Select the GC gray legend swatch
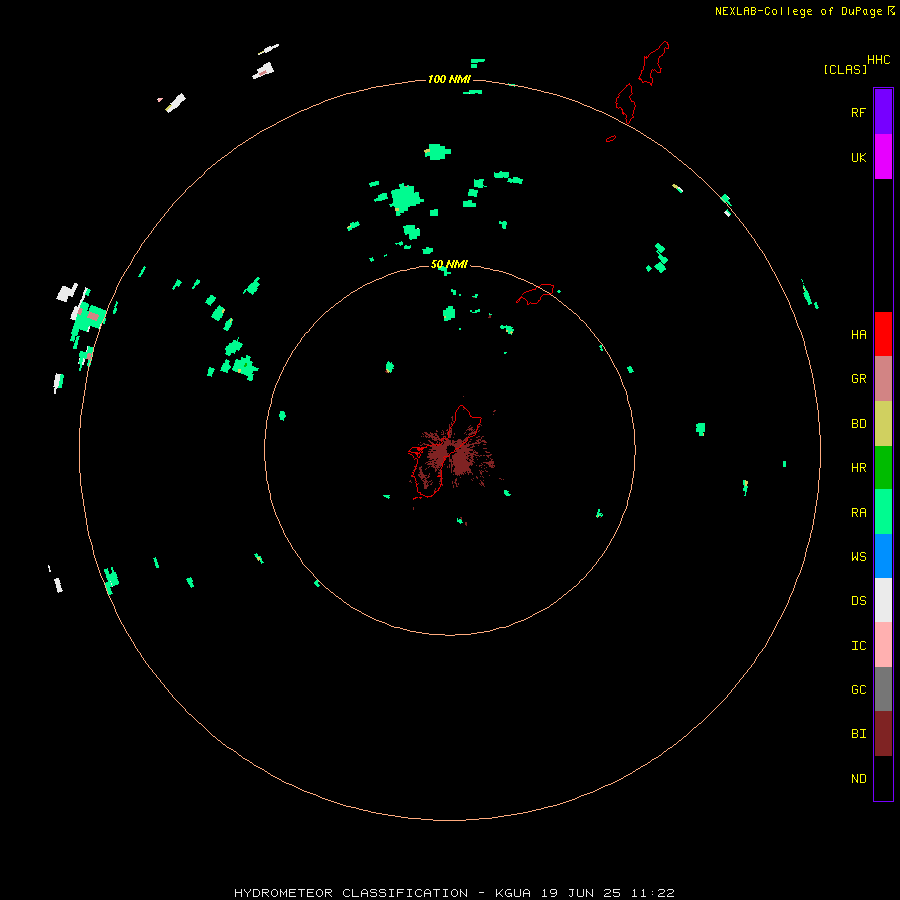 [x=883, y=689]
